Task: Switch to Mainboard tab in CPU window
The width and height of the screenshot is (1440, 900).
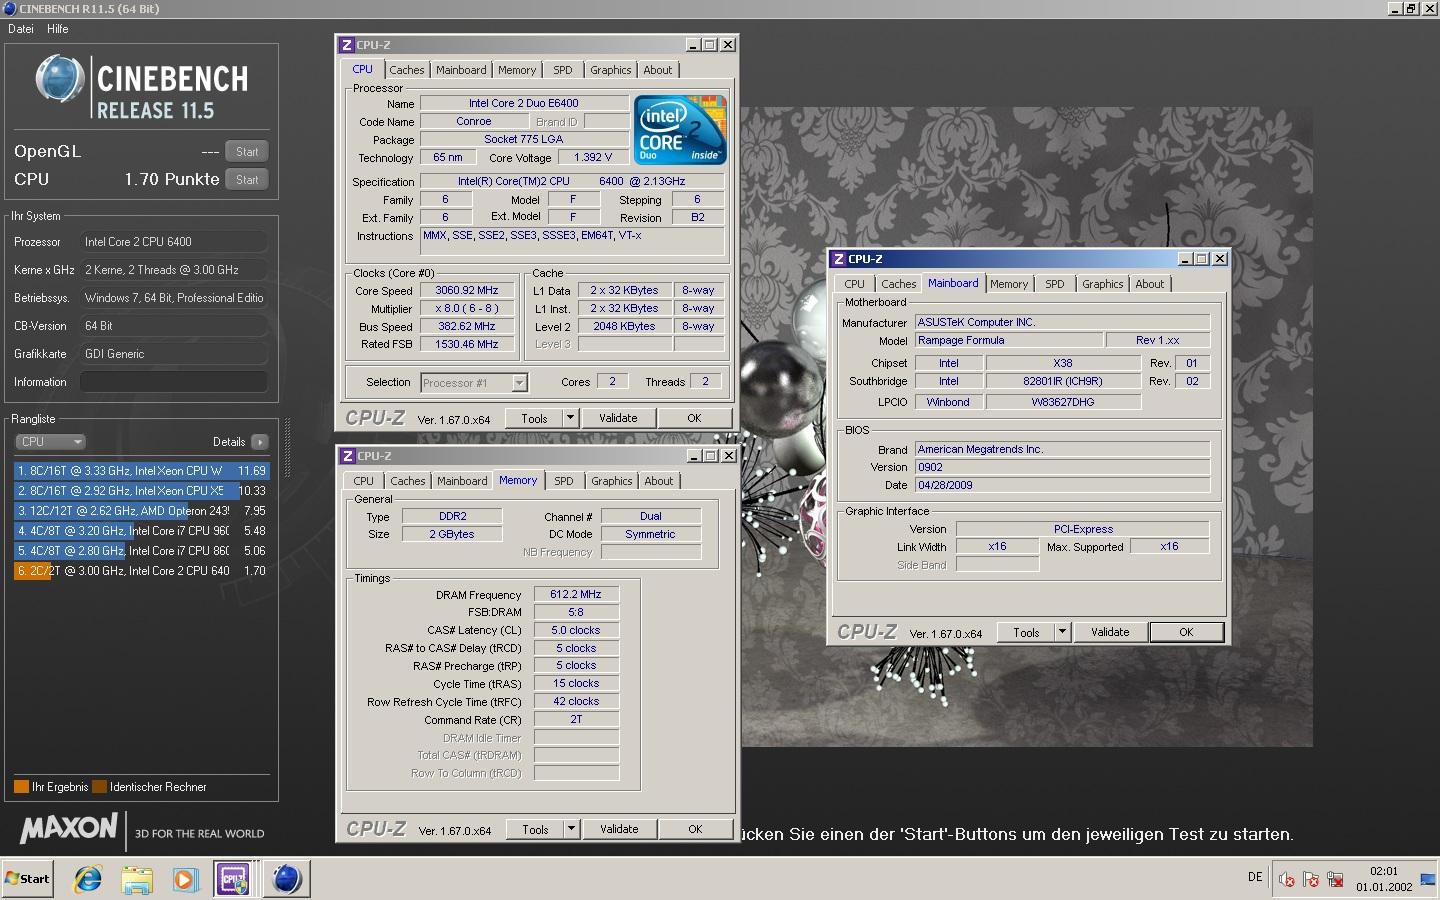Action: pos(461,70)
